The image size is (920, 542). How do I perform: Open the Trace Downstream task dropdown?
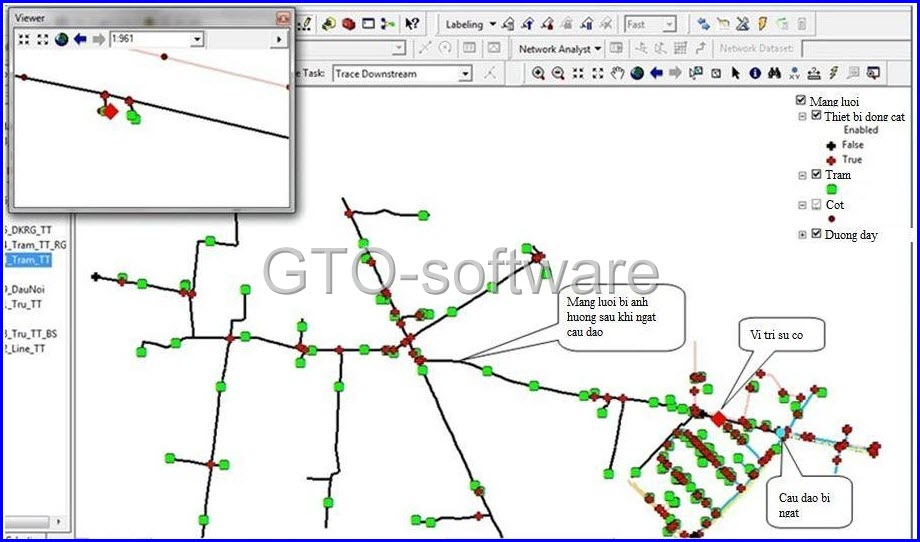coord(466,74)
